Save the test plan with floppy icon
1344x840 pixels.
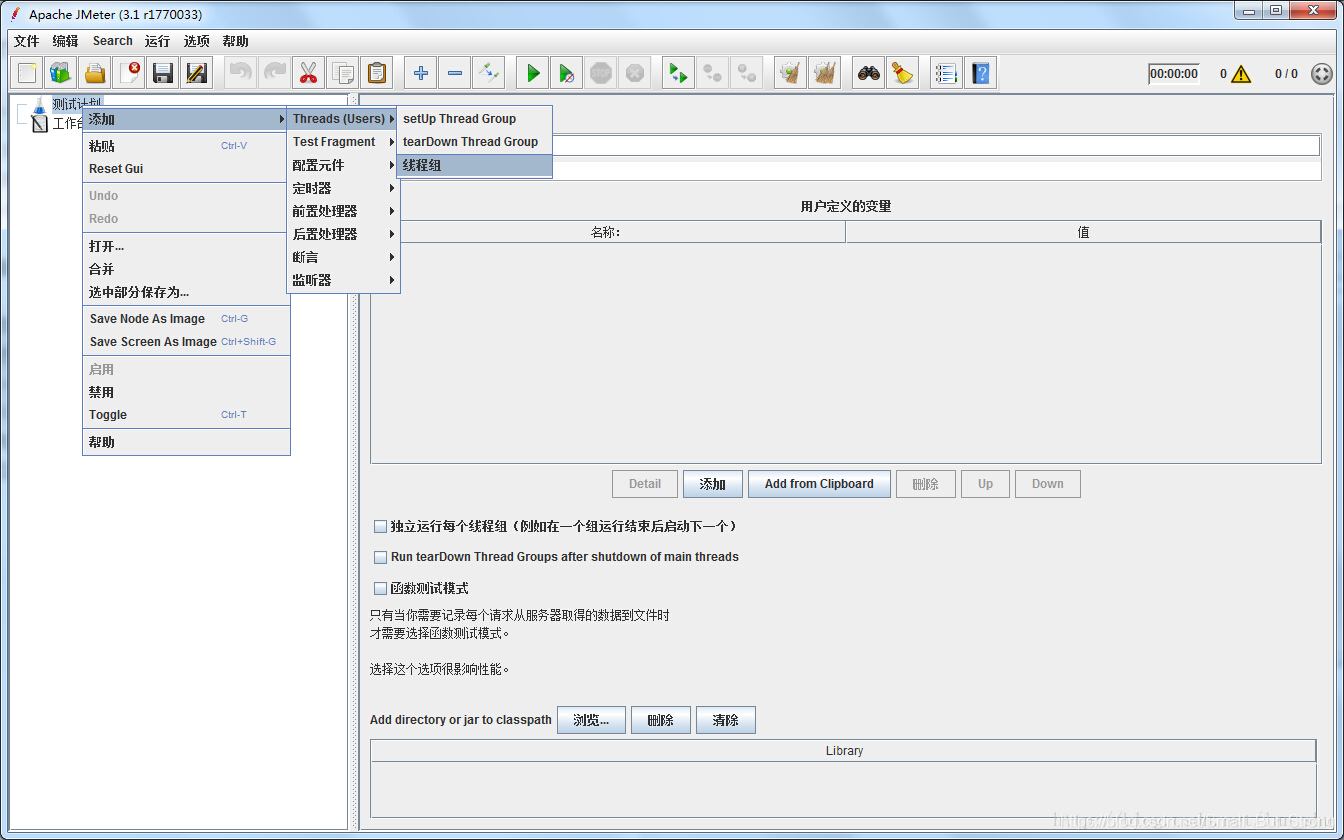163,73
